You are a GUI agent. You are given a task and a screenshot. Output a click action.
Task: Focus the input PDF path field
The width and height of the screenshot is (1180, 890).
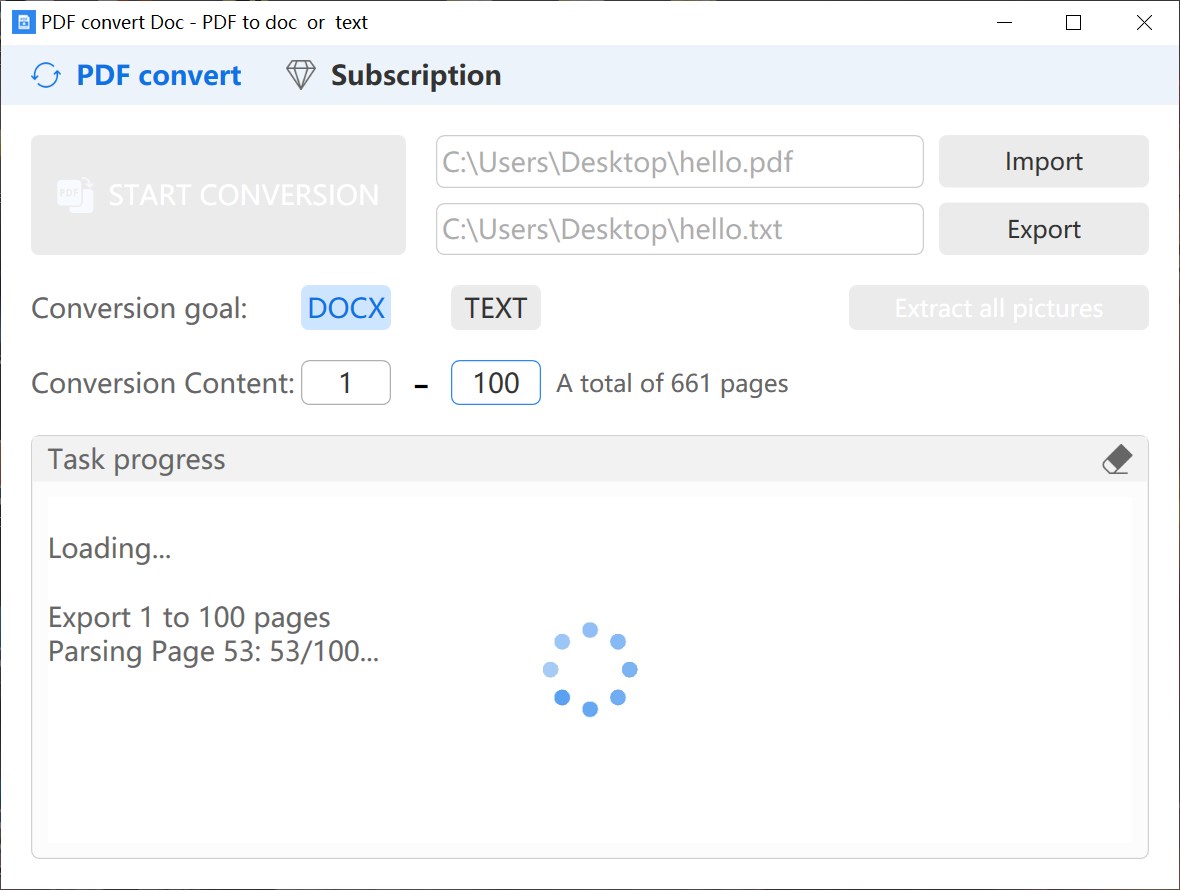[679, 162]
